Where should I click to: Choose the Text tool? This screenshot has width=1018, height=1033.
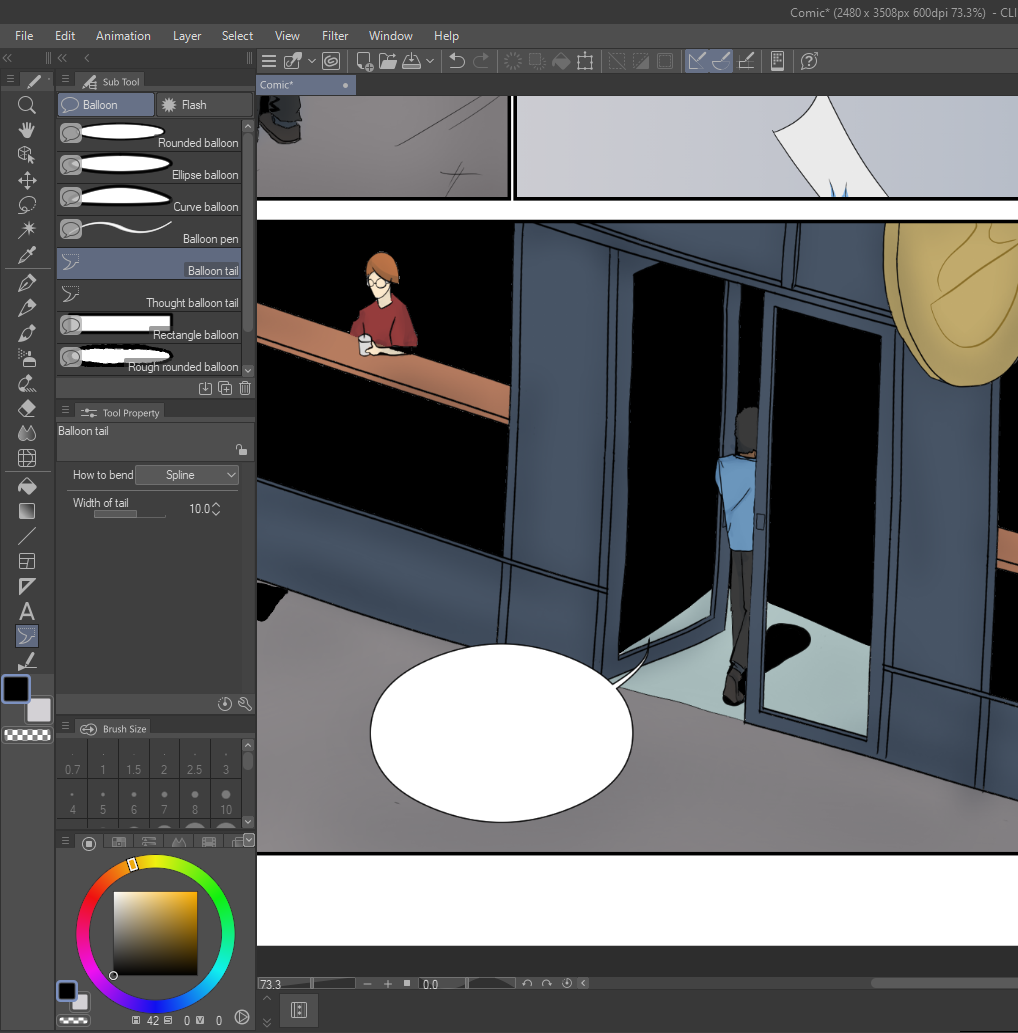click(x=27, y=611)
